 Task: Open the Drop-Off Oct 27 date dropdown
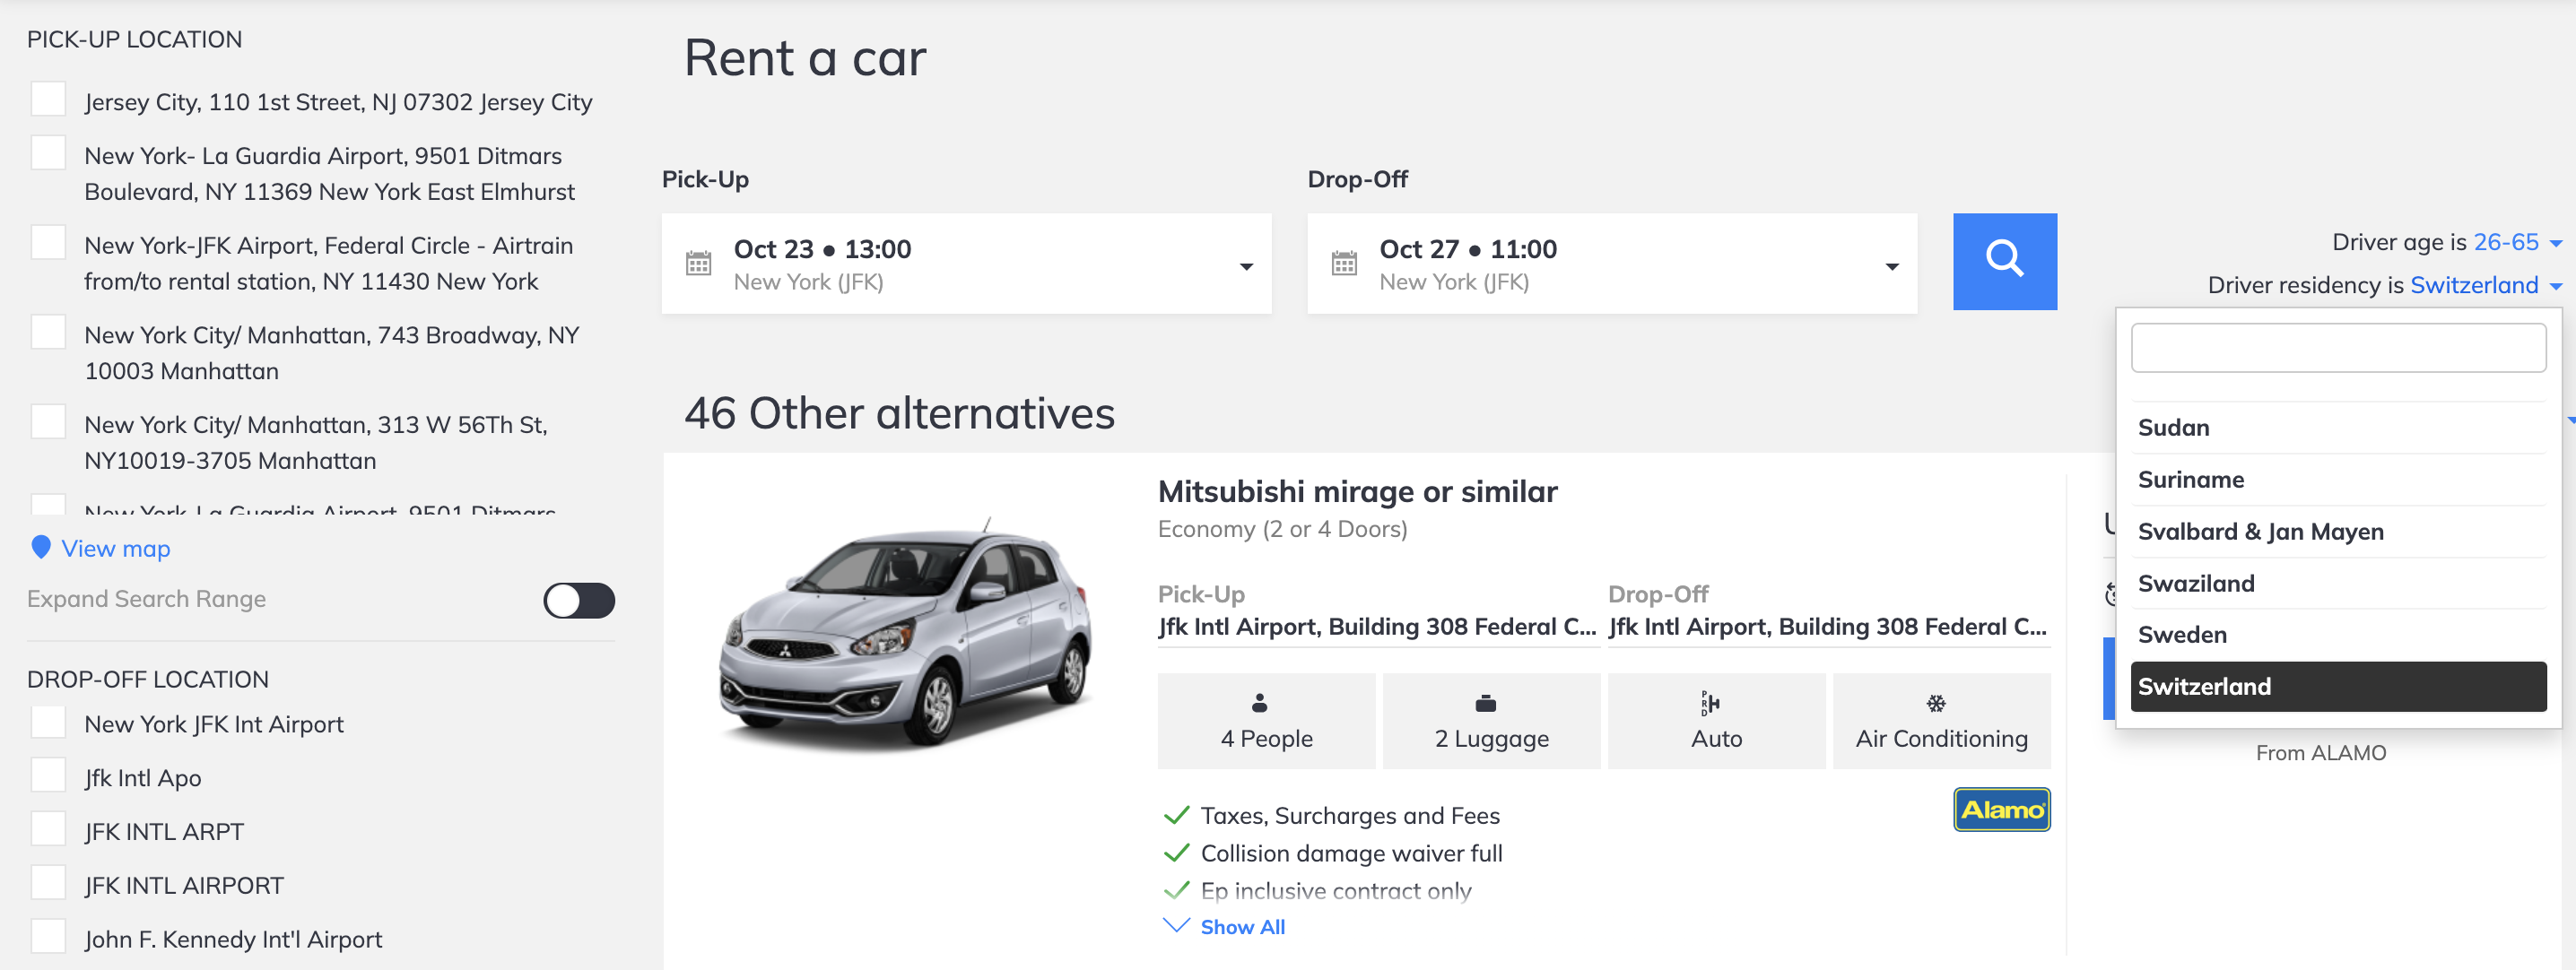pyautogui.click(x=1612, y=264)
